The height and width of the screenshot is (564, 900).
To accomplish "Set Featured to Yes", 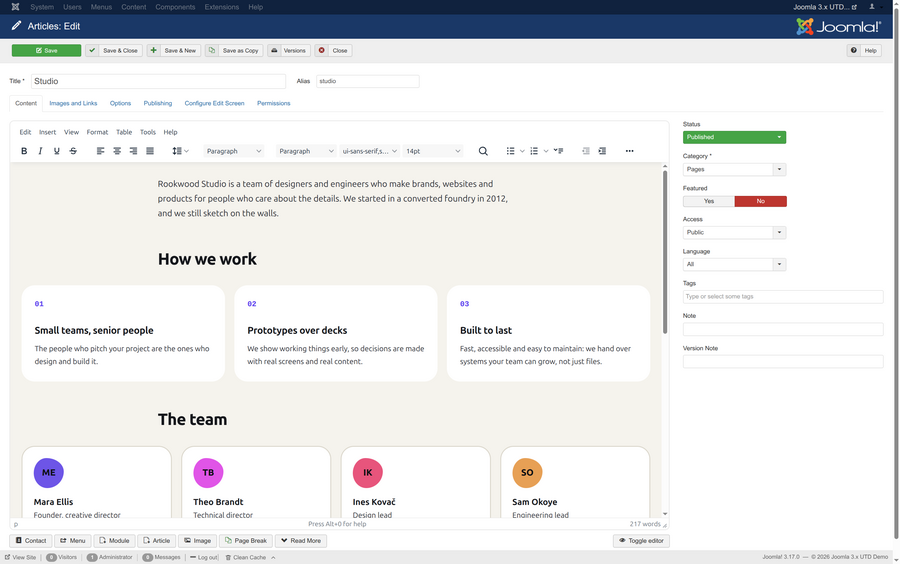I will [709, 201].
